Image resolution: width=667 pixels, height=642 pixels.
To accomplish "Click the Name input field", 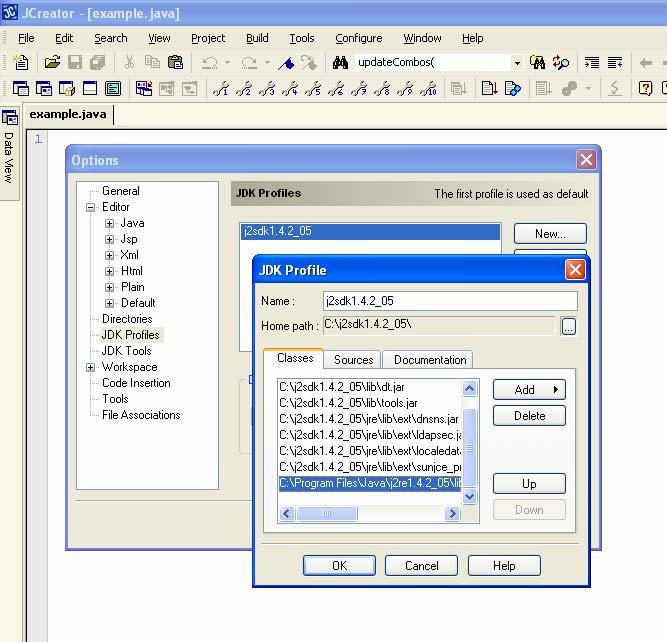I will click(x=450, y=301).
